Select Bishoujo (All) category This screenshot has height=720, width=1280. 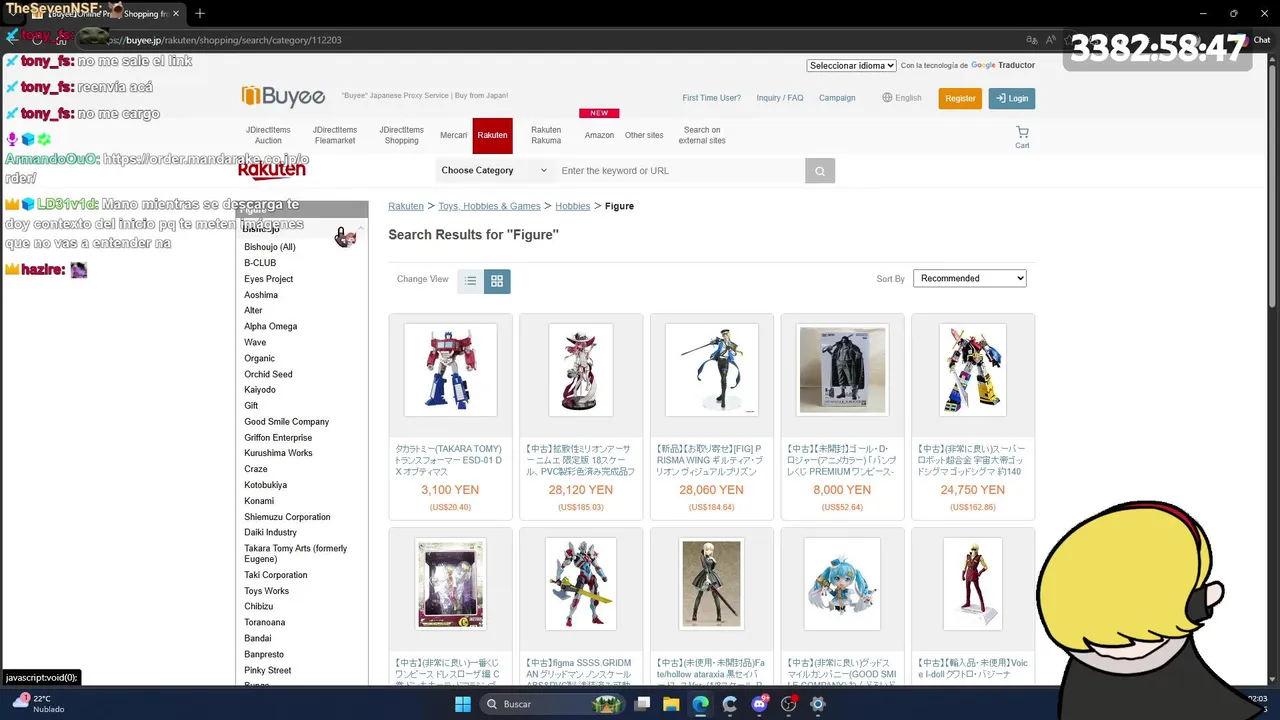[x=270, y=247]
